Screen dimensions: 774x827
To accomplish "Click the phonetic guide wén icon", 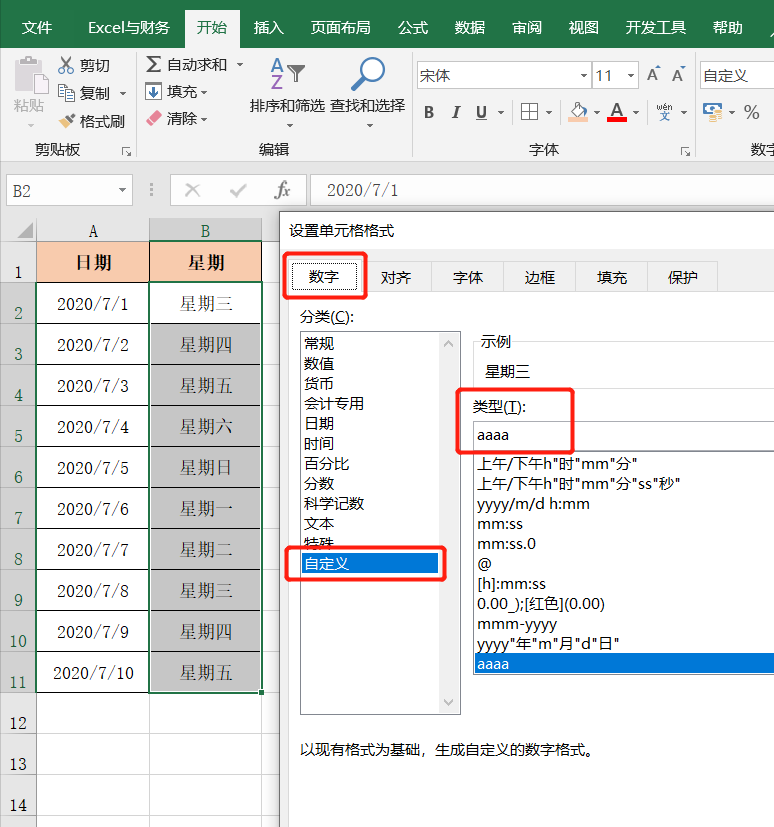I will click(664, 112).
